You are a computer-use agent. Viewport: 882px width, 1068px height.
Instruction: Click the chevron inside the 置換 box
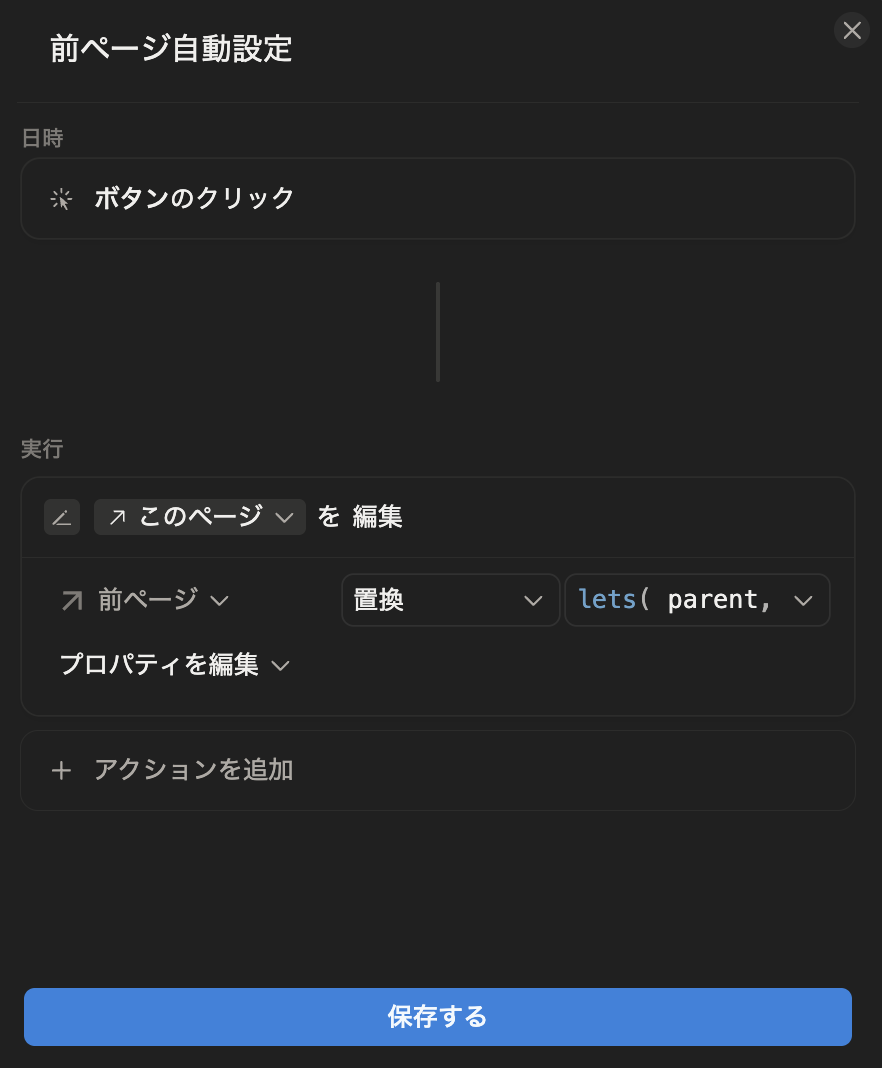[x=533, y=601]
